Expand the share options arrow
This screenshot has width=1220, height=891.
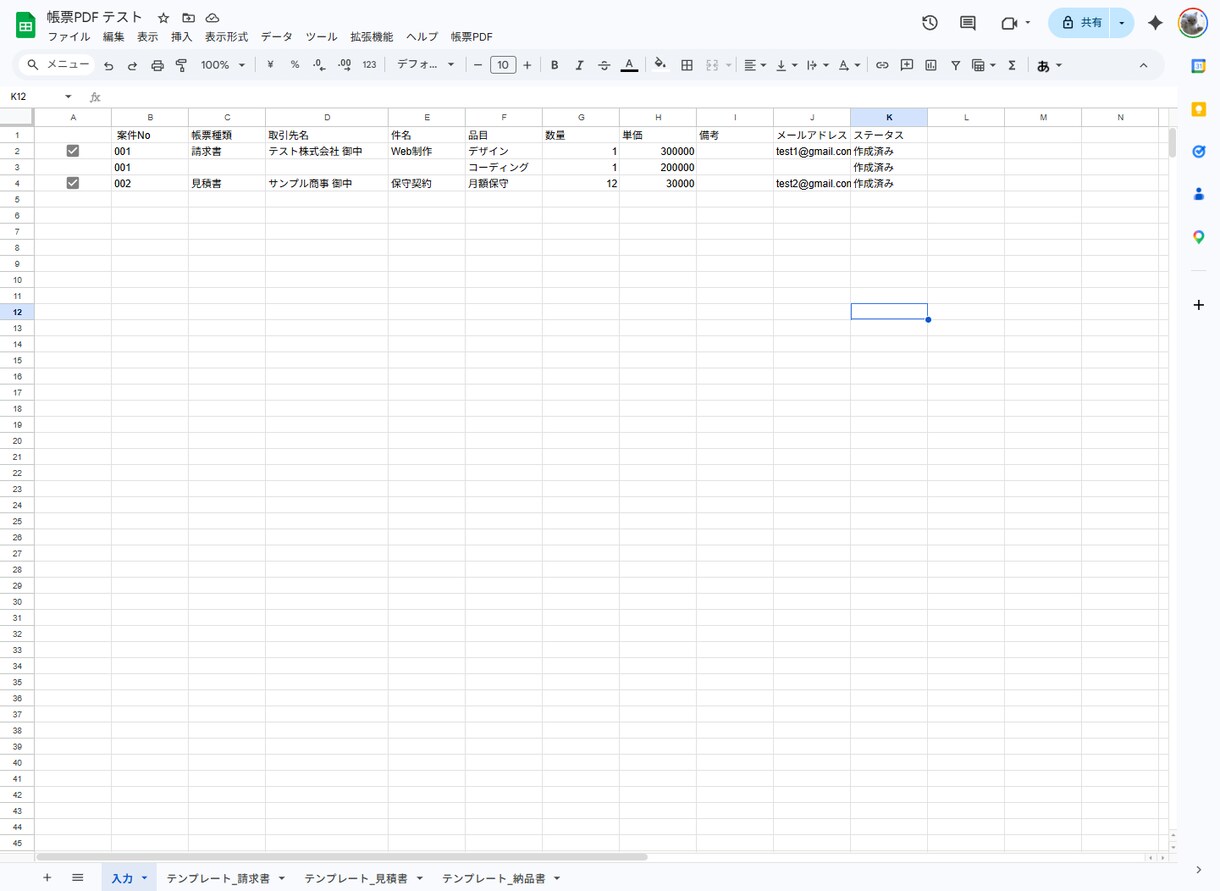[x=1122, y=22]
